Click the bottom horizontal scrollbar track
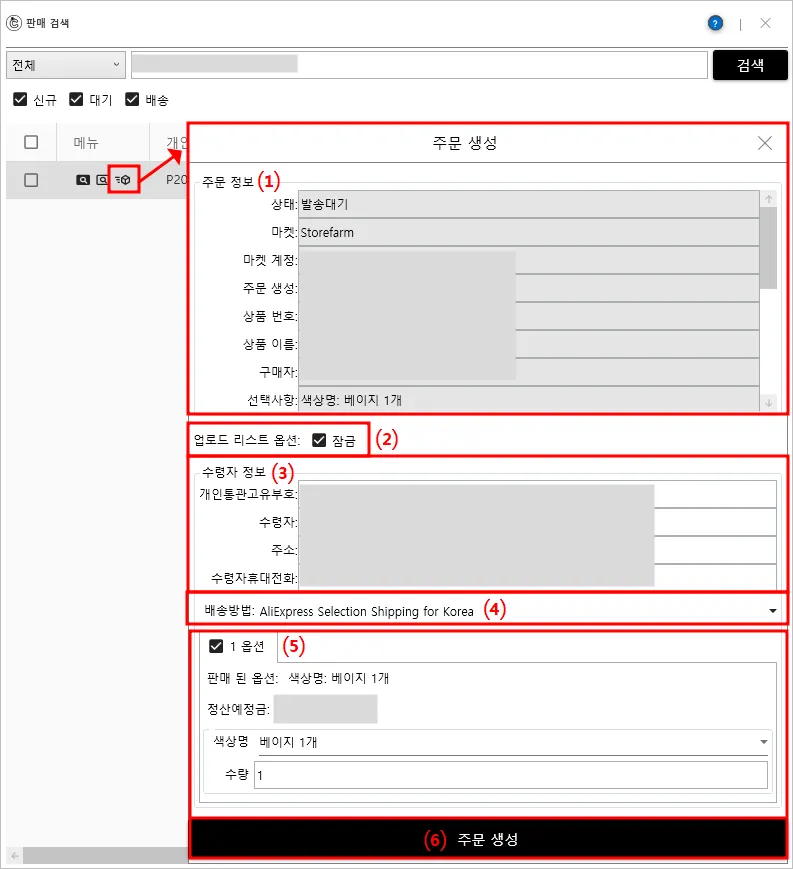The height and width of the screenshot is (869, 793). click(x=105, y=856)
